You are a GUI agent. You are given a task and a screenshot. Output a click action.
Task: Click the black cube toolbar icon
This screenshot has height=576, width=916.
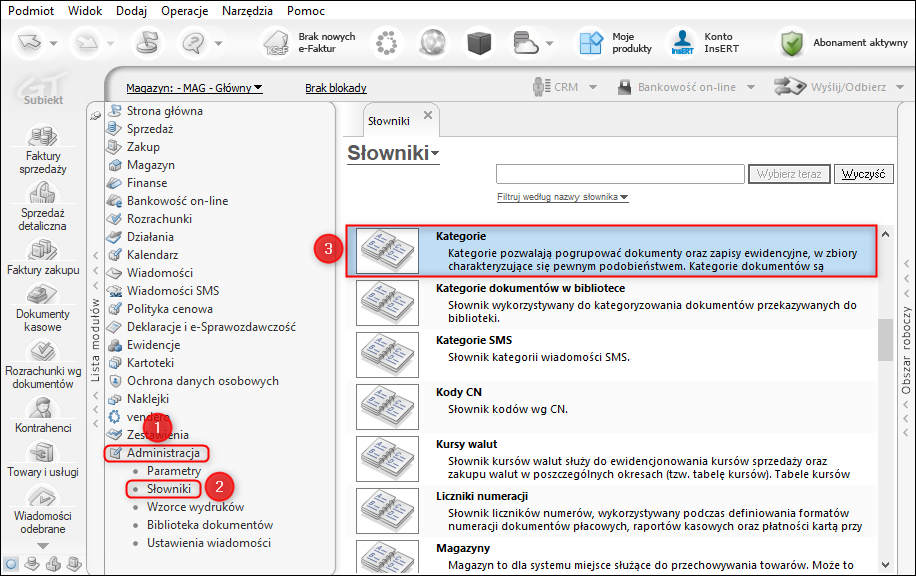point(479,43)
